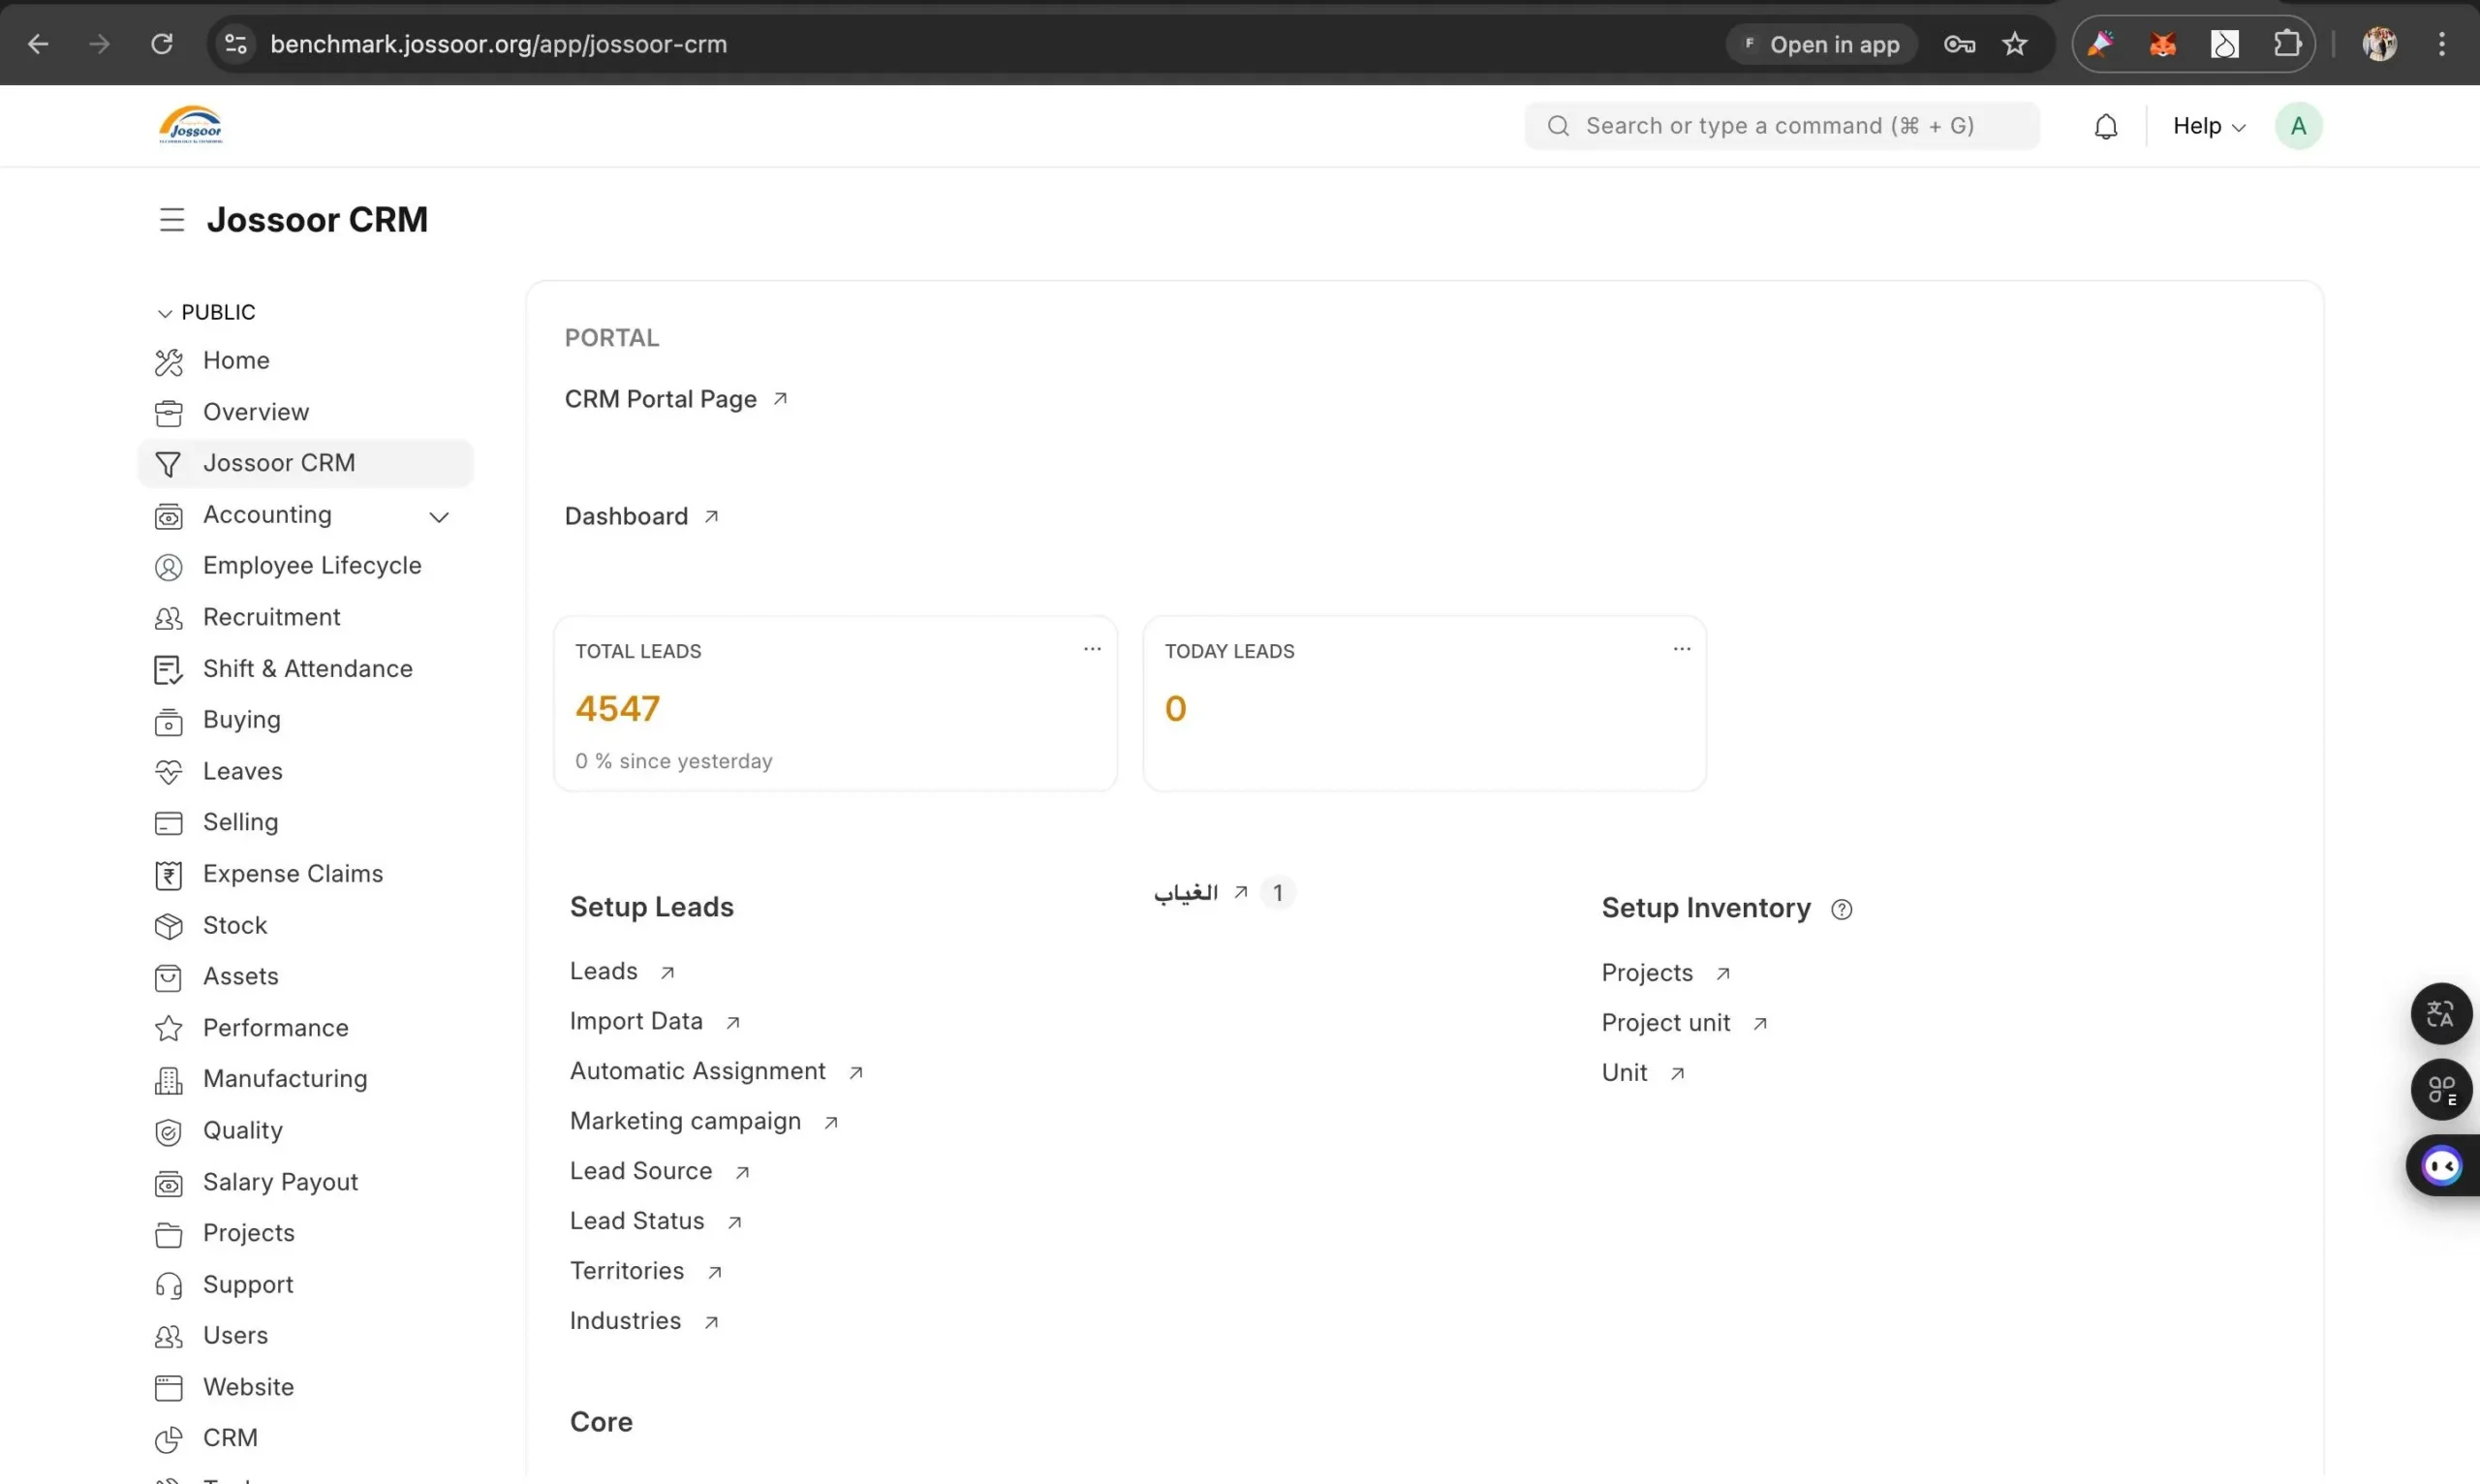2480x1484 pixels.
Task: Open the user avatar menu
Action: (2297, 126)
